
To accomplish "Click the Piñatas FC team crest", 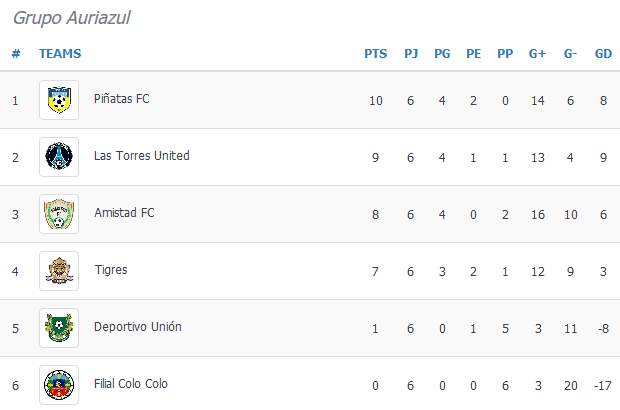I will [x=59, y=100].
